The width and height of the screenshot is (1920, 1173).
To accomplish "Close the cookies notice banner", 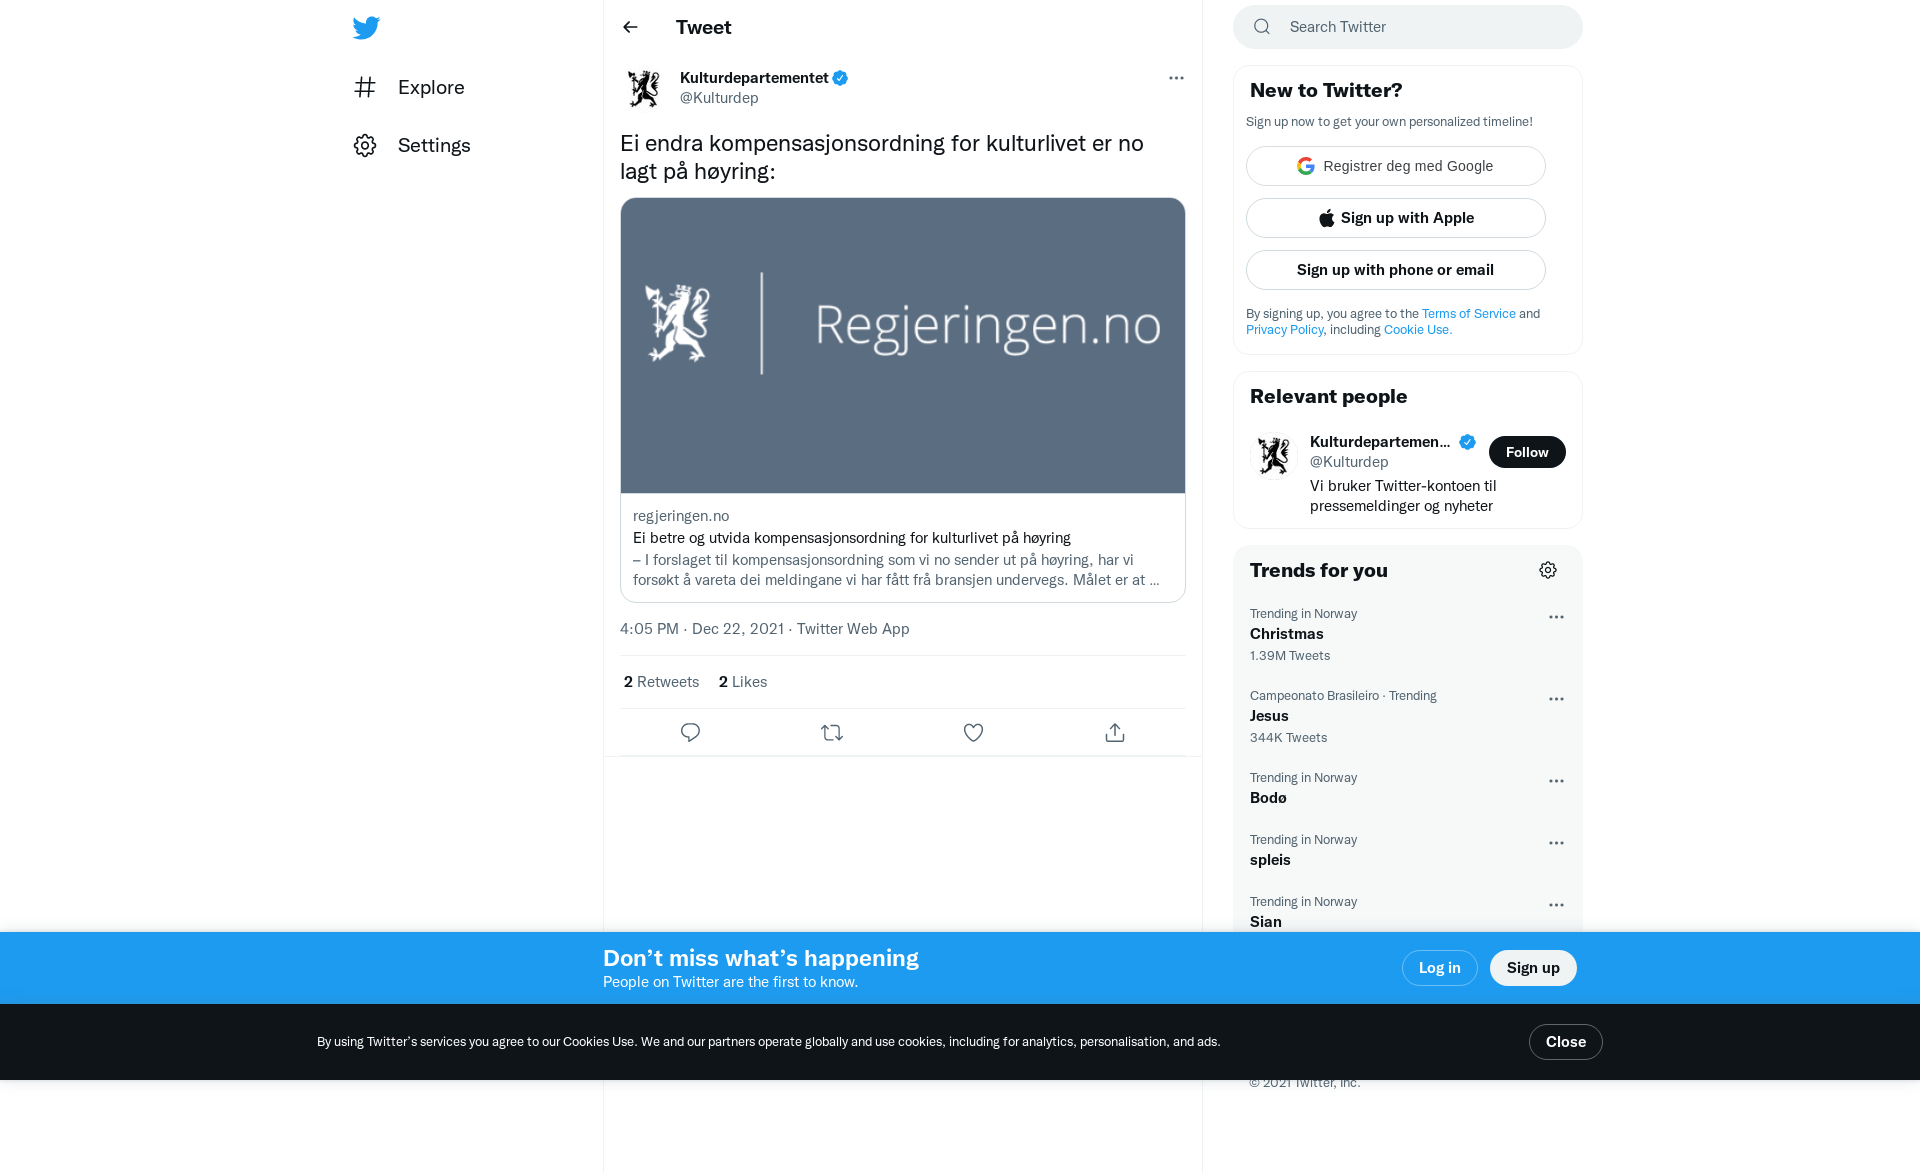I will pyautogui.click(x=1566, y=1042).
